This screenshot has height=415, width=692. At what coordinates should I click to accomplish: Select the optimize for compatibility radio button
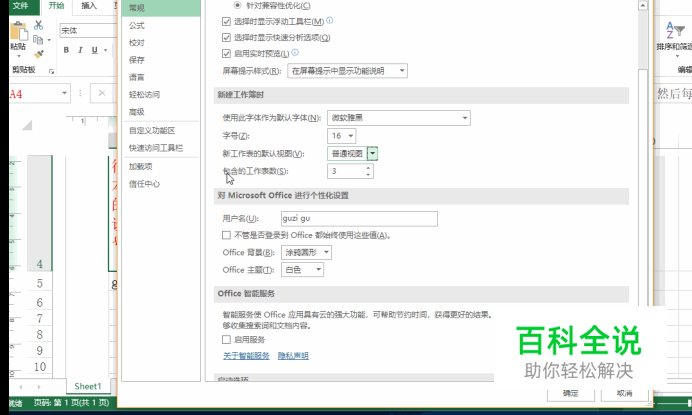[237, 5]
